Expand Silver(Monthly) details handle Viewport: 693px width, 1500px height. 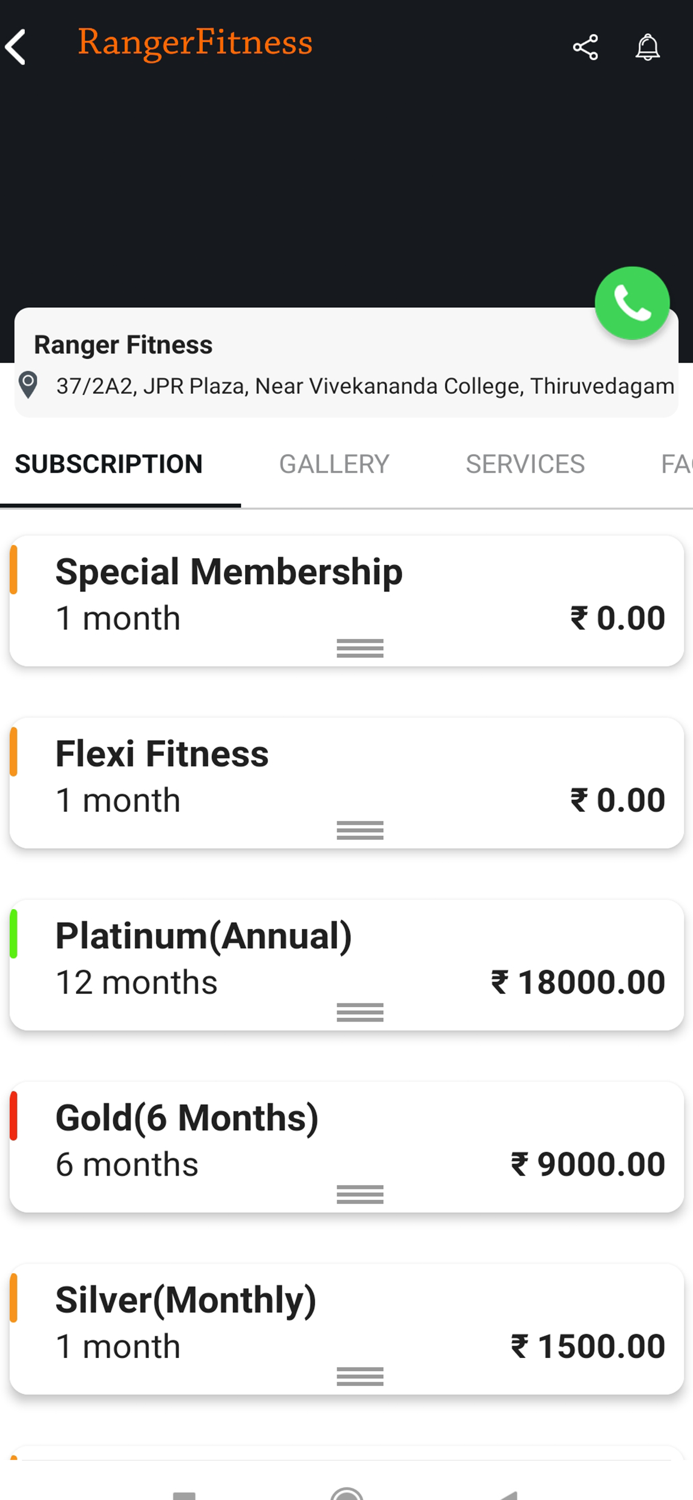360,1376
